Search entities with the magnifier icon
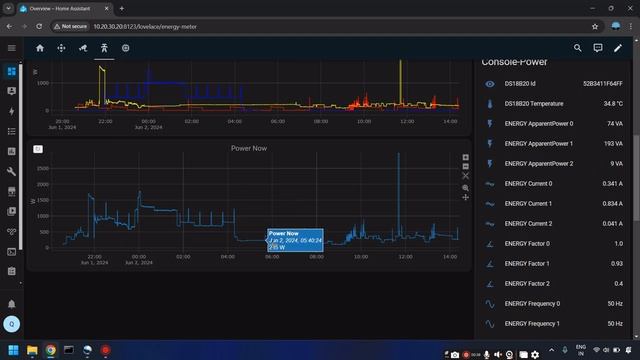This screenshot has height=360, width=640. tap(578, 48)
